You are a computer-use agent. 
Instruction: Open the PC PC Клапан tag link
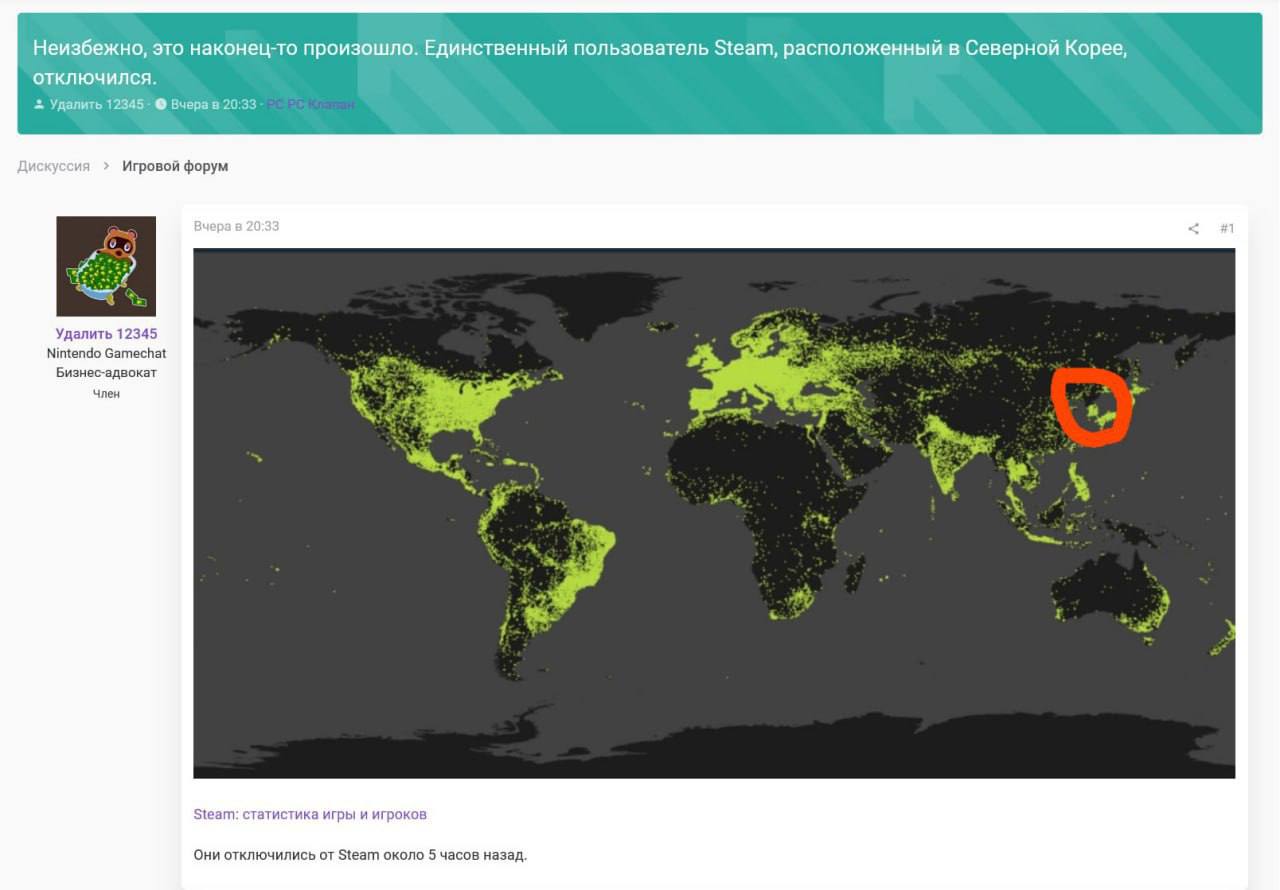point(310,104)
